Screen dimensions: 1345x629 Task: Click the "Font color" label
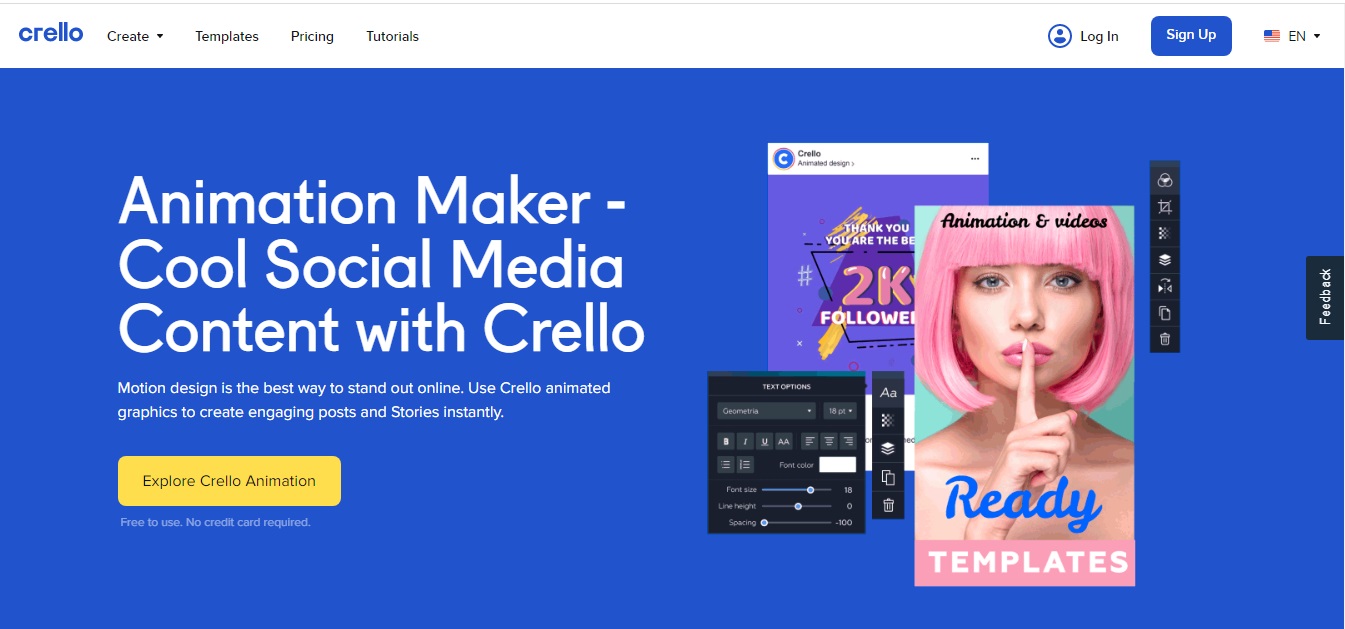pyautogui.click(x=796, y=465)
